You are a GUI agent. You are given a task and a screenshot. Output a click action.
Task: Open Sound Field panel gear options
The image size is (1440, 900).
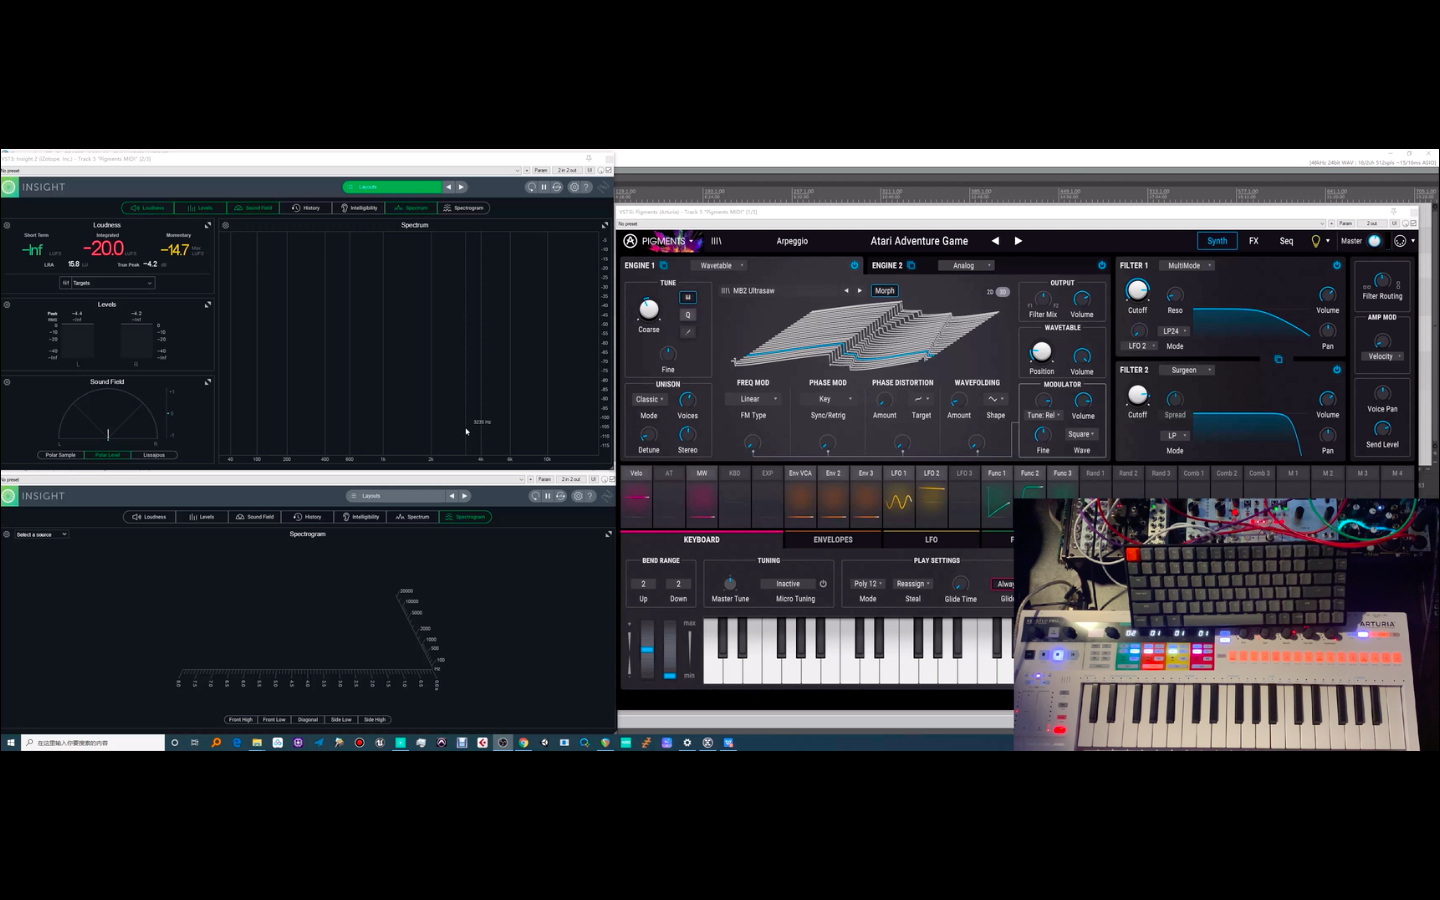(x=7, y=382)
